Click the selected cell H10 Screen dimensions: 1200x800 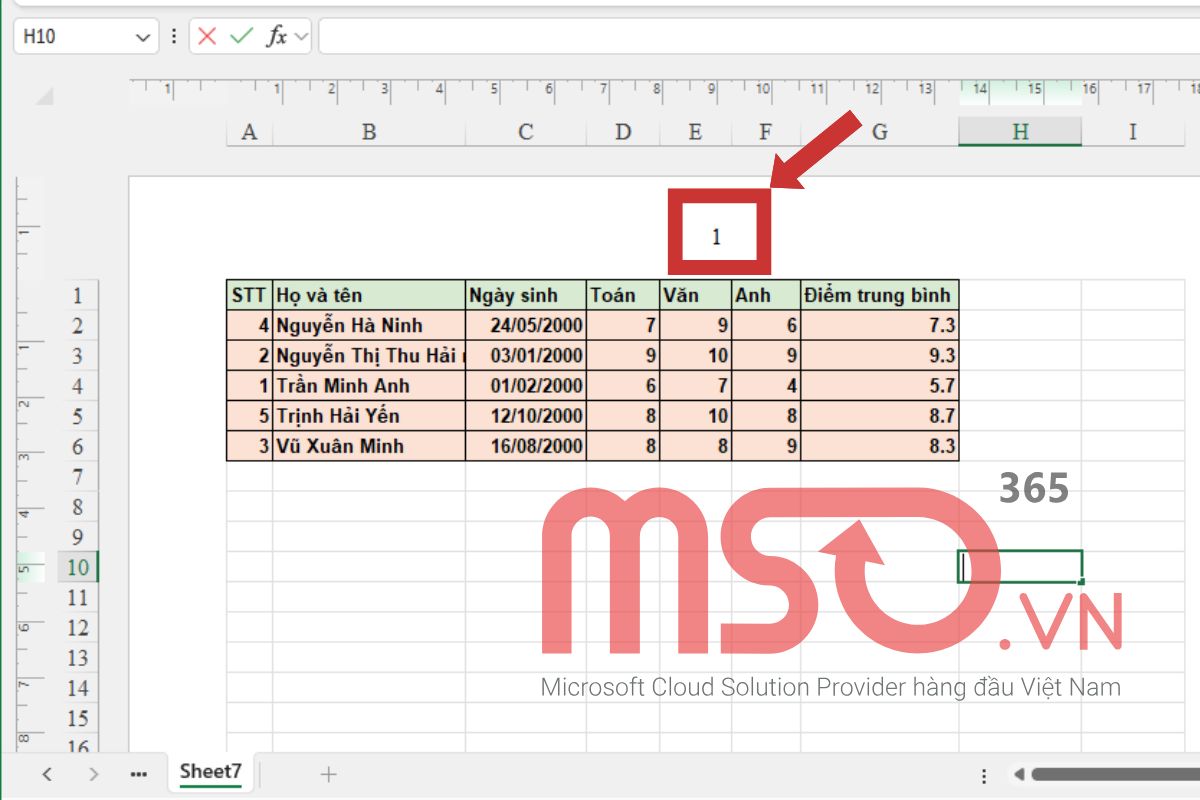click(x=1020, y=566)
